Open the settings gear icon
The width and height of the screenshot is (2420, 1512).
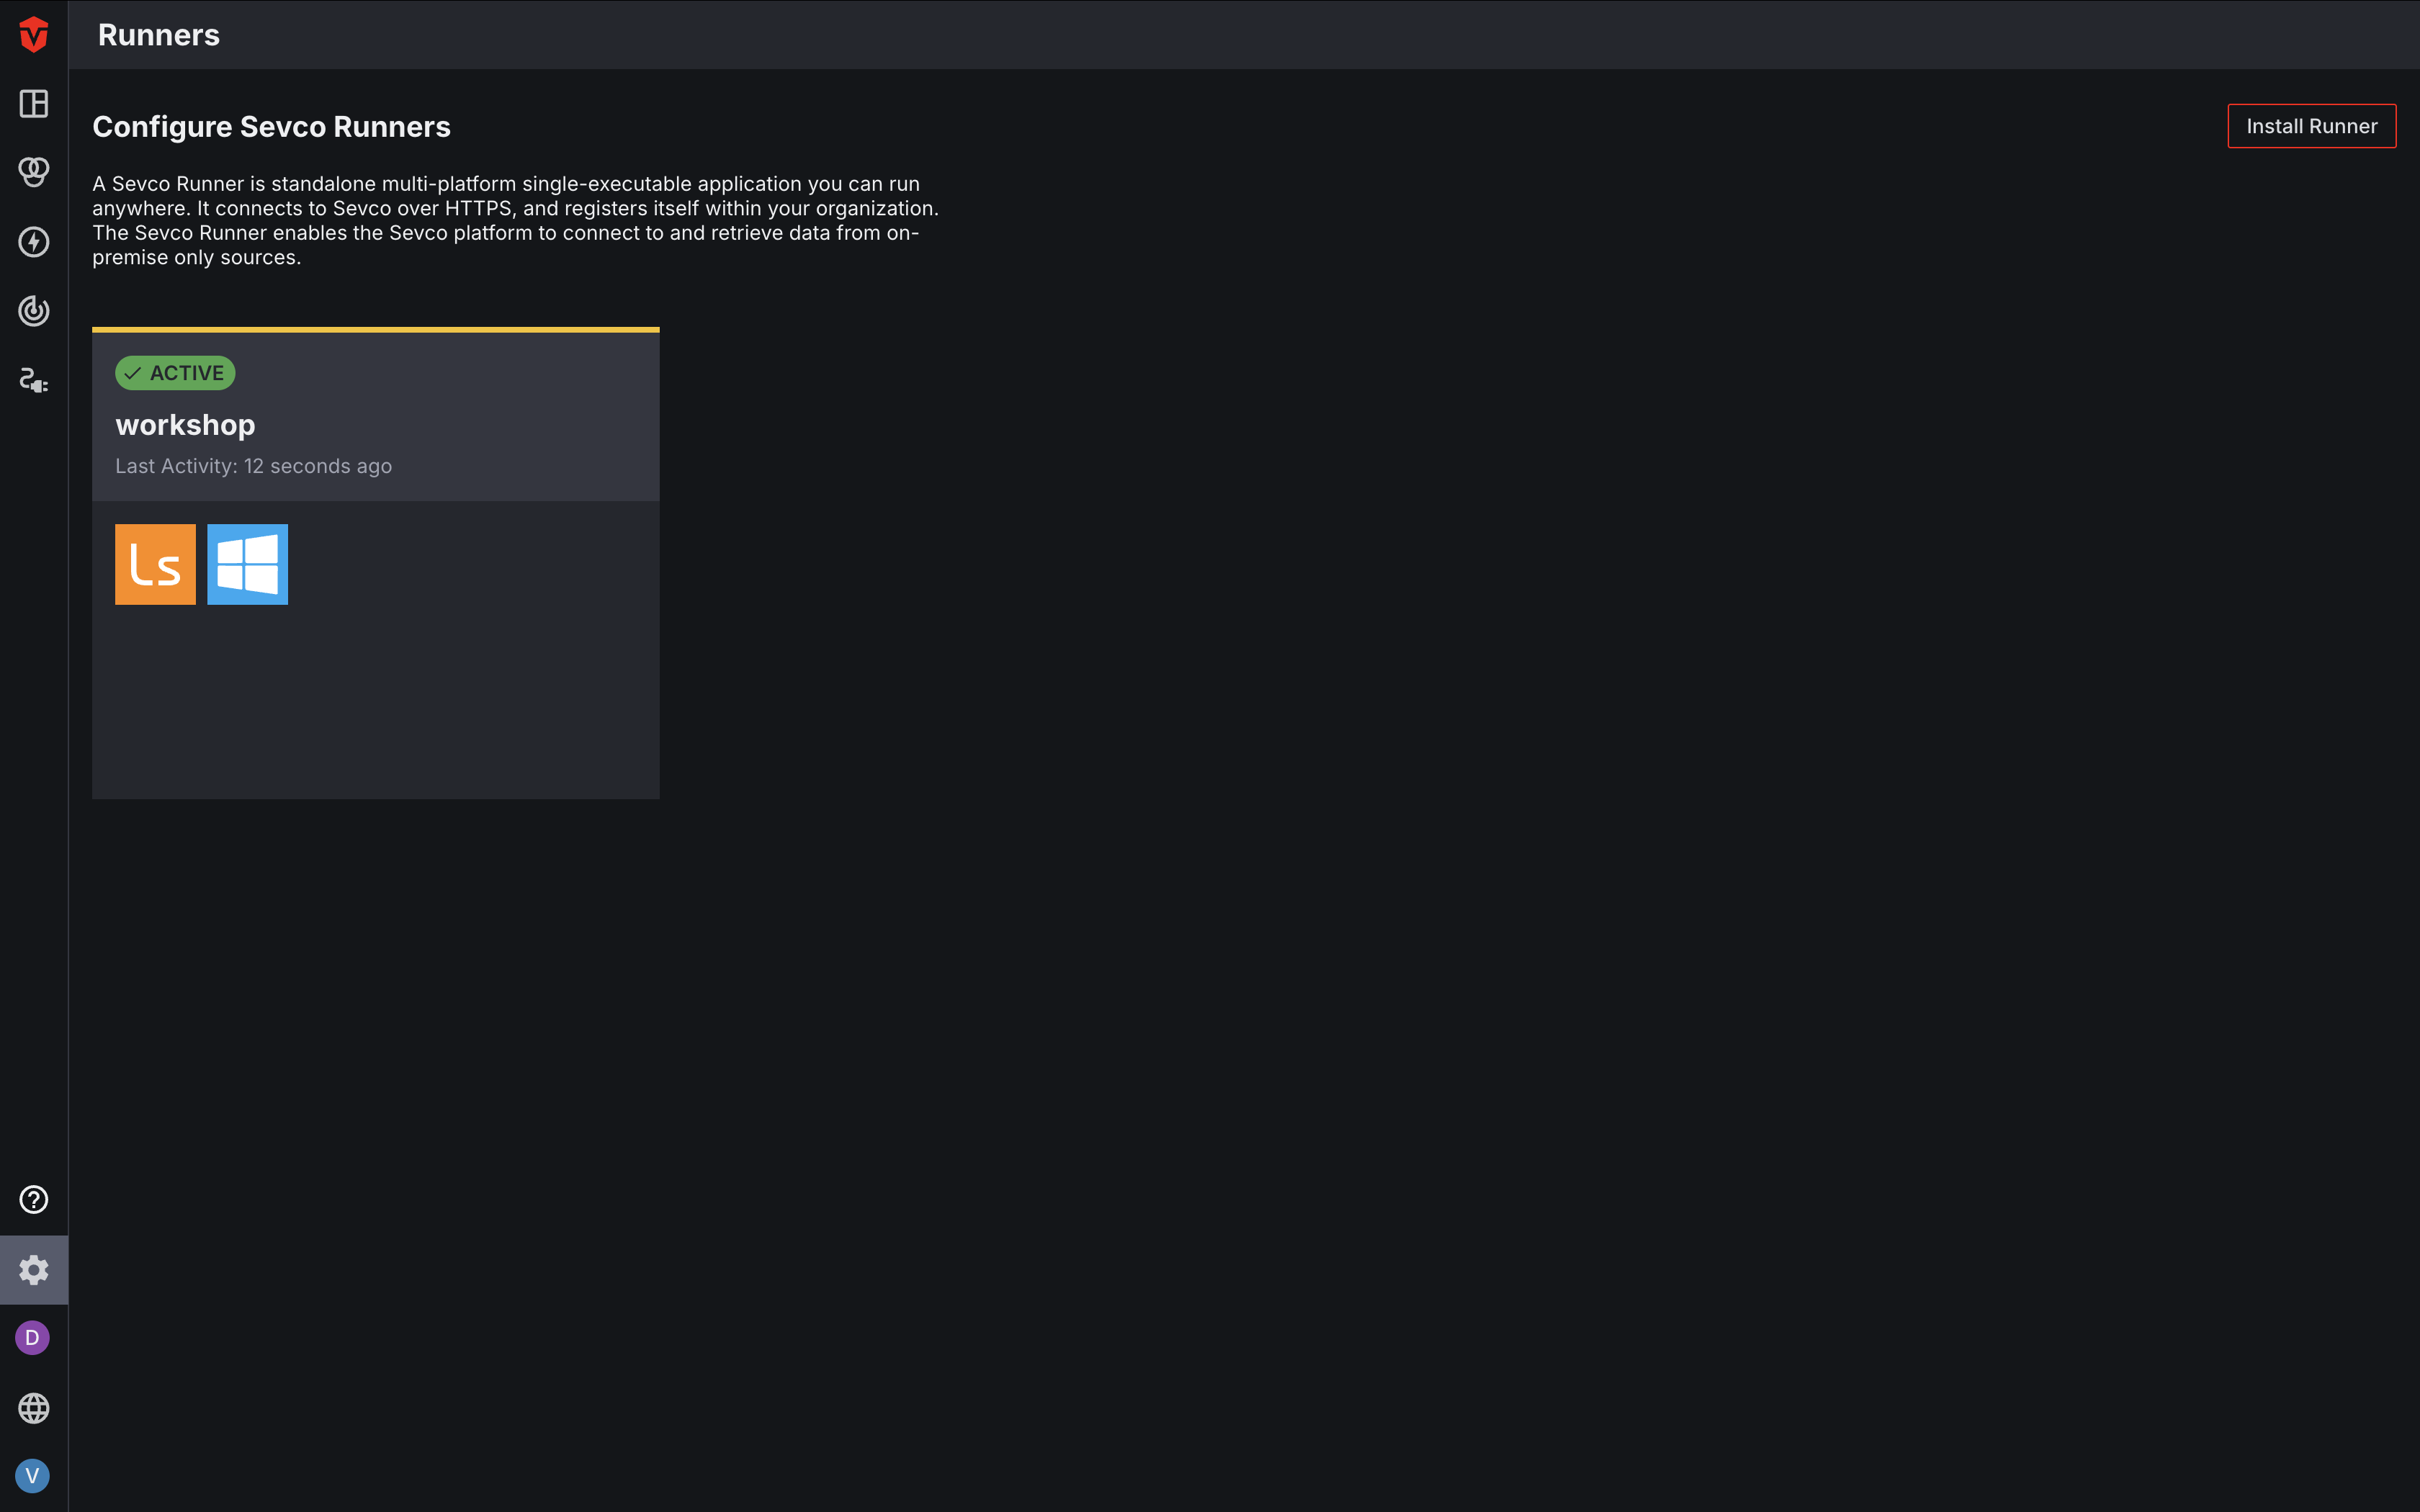tap(34, 1270)
